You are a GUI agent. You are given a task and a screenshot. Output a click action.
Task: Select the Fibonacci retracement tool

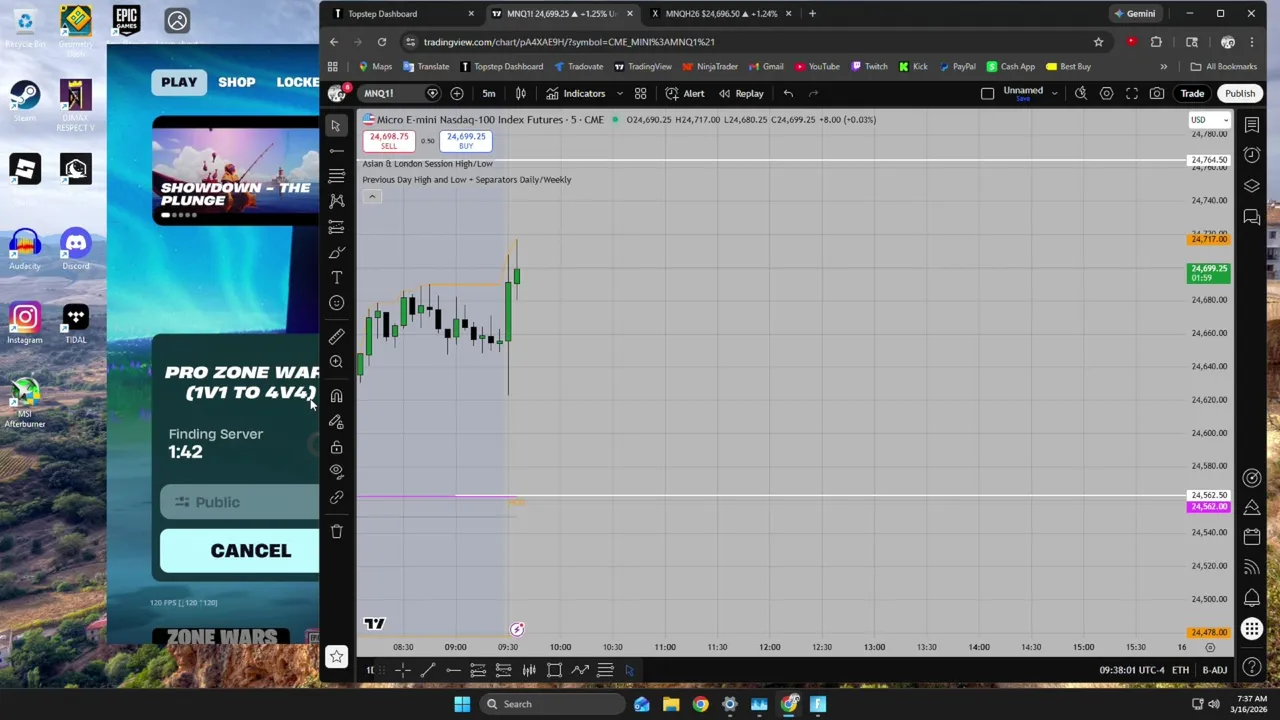pyautogui.click(x=336, y=176)
